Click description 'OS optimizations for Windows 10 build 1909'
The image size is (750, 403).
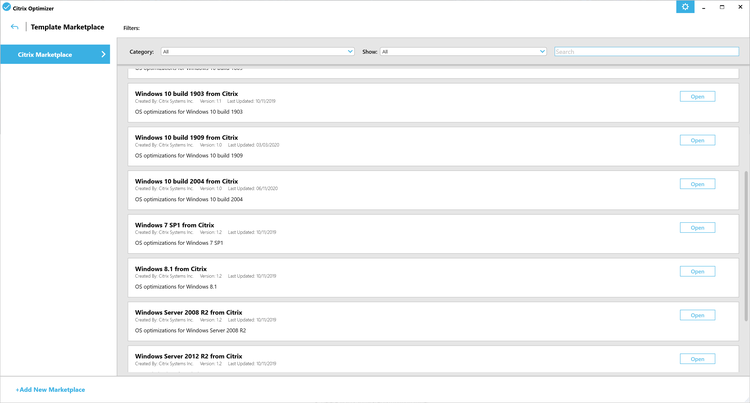click(189, 155)
